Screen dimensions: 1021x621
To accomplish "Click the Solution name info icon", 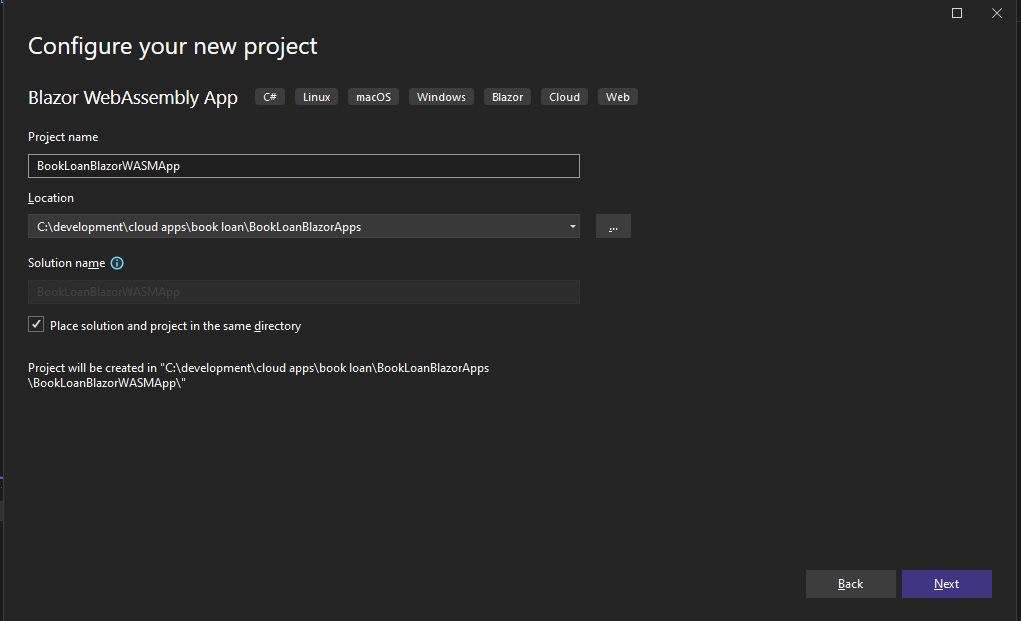I will pos(117,263).
